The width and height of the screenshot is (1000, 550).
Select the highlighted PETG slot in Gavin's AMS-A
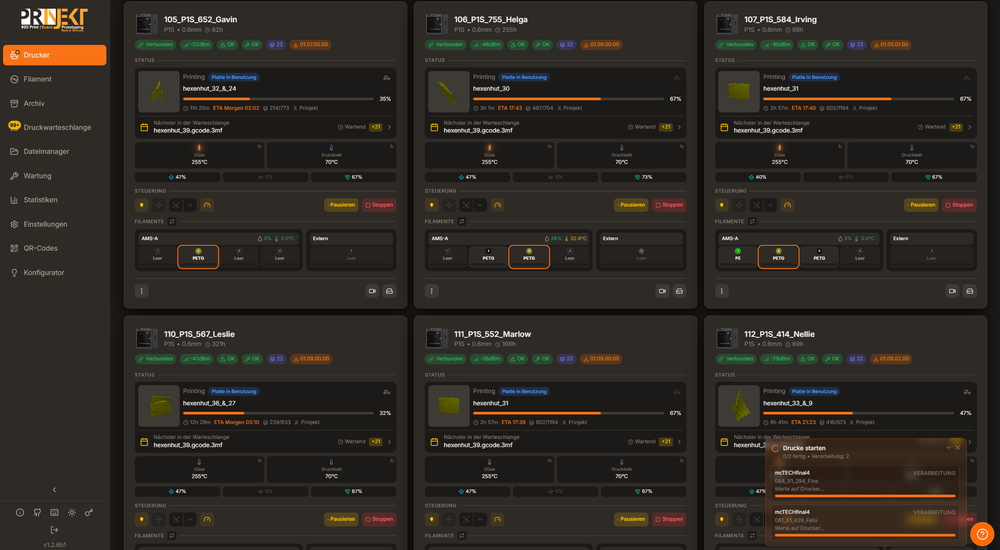pos(198,256)
